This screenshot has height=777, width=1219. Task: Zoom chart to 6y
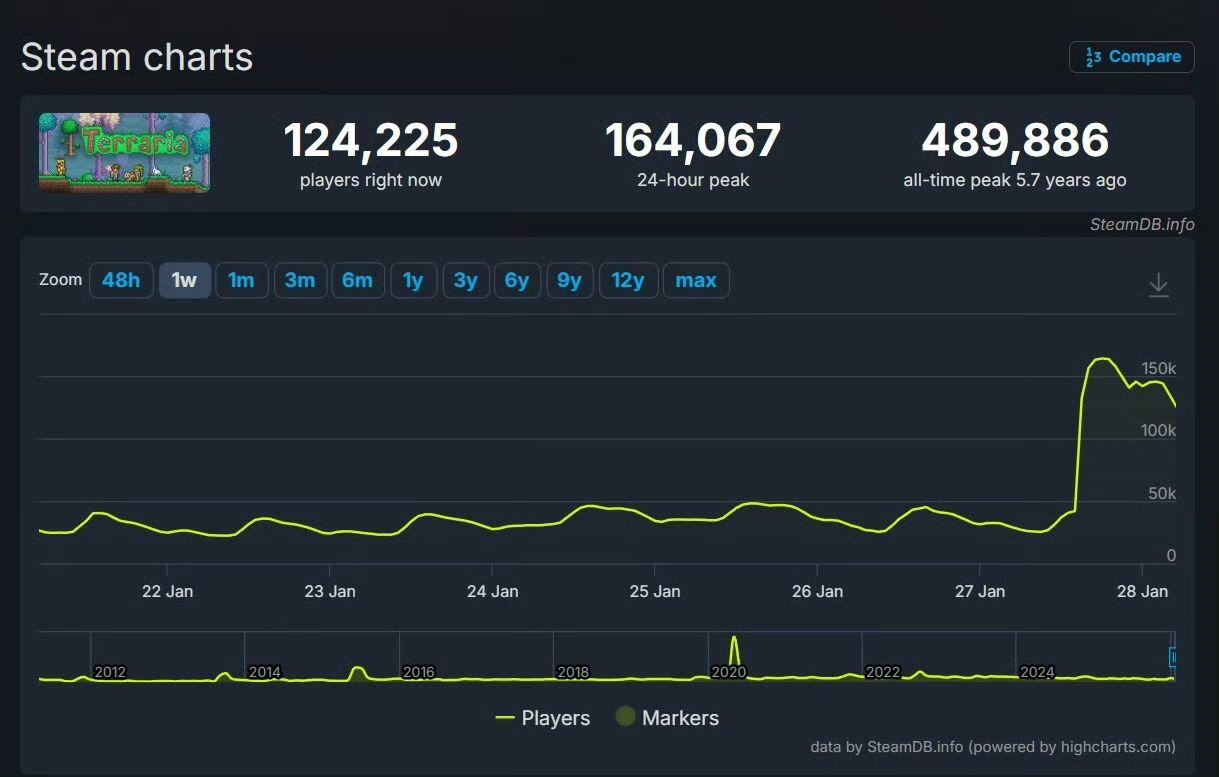pyautogui.click(x=517, y=280)
